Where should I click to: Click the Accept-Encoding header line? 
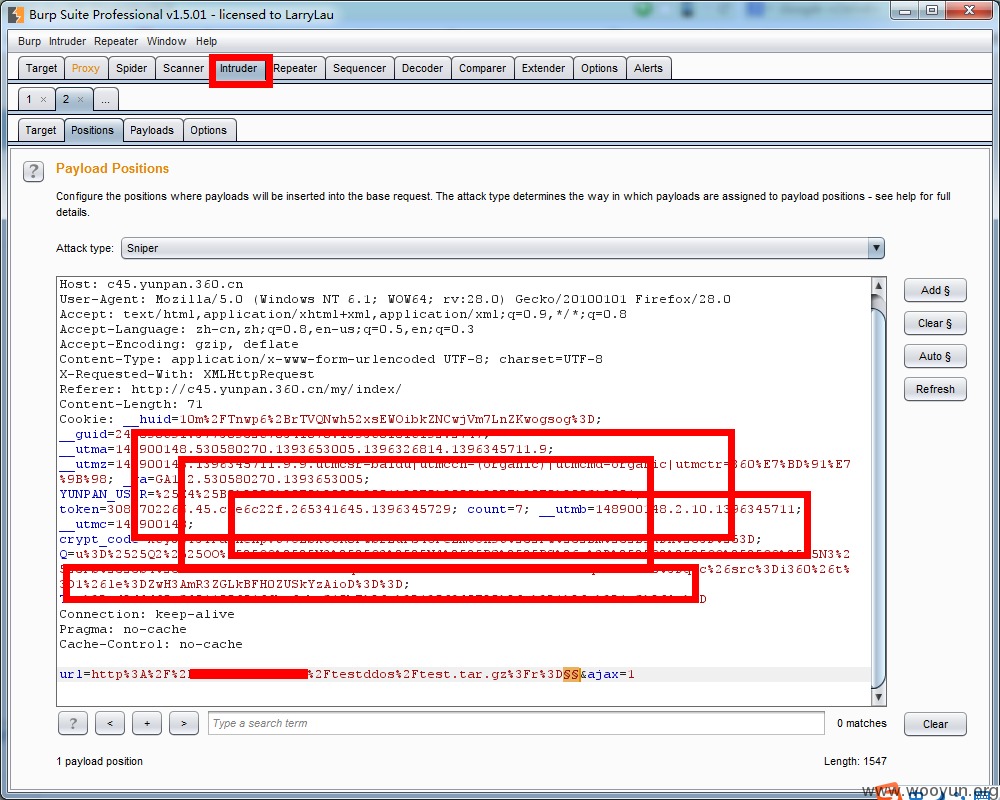tap(179, 344)
